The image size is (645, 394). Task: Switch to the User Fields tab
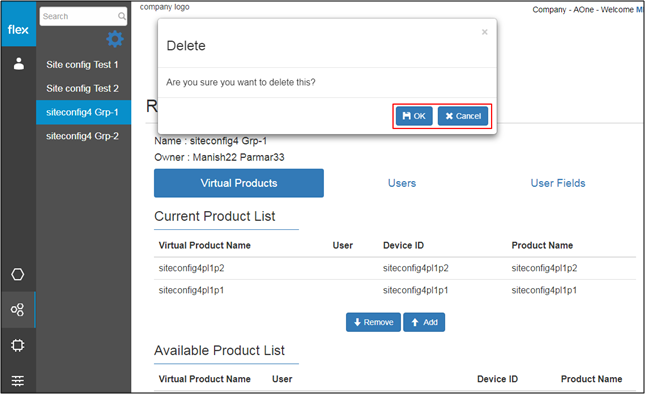558,183
